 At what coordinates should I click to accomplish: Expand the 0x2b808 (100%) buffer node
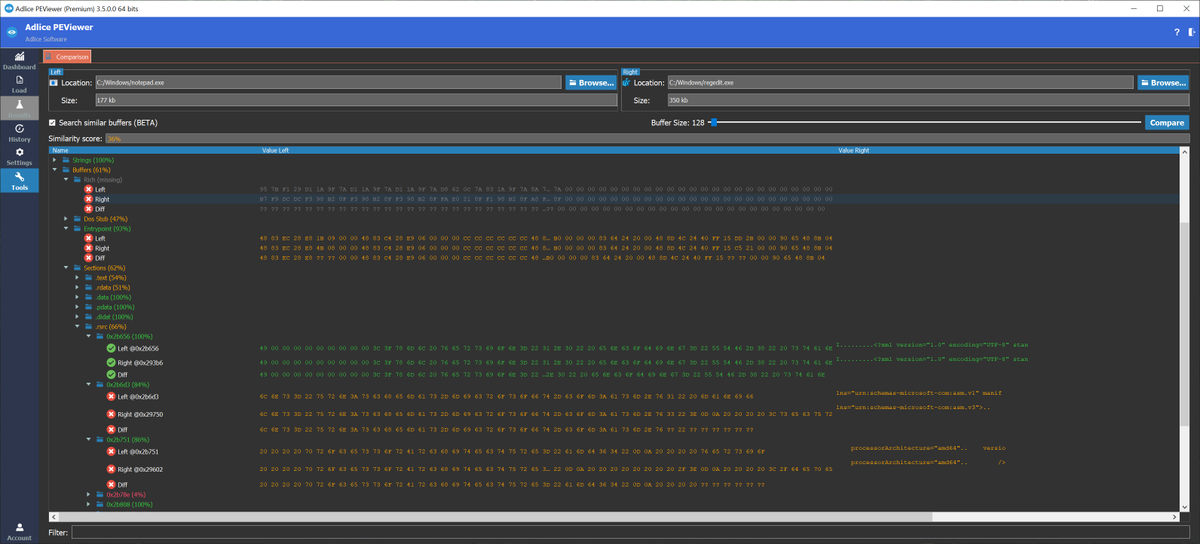pos(88,504)
